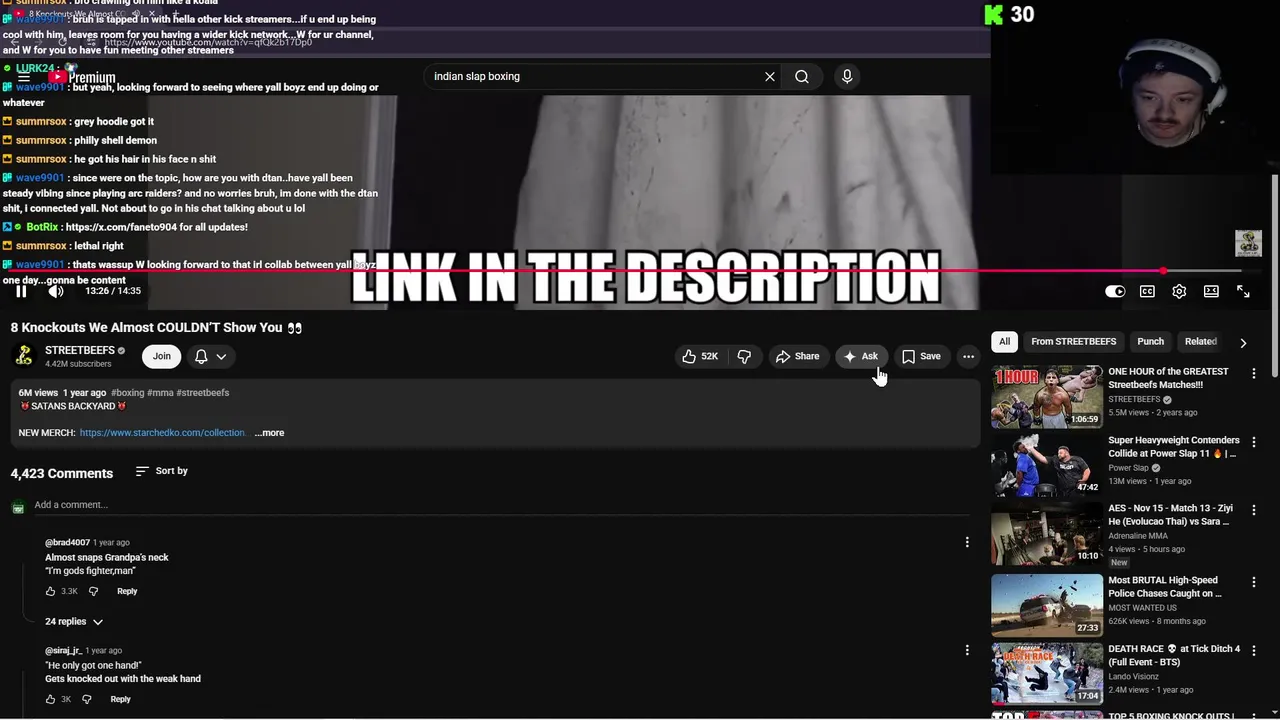Open the STREETBEEFS channel avatar
This screenshot has height=720, width=1280.
(x=24, y=356)
